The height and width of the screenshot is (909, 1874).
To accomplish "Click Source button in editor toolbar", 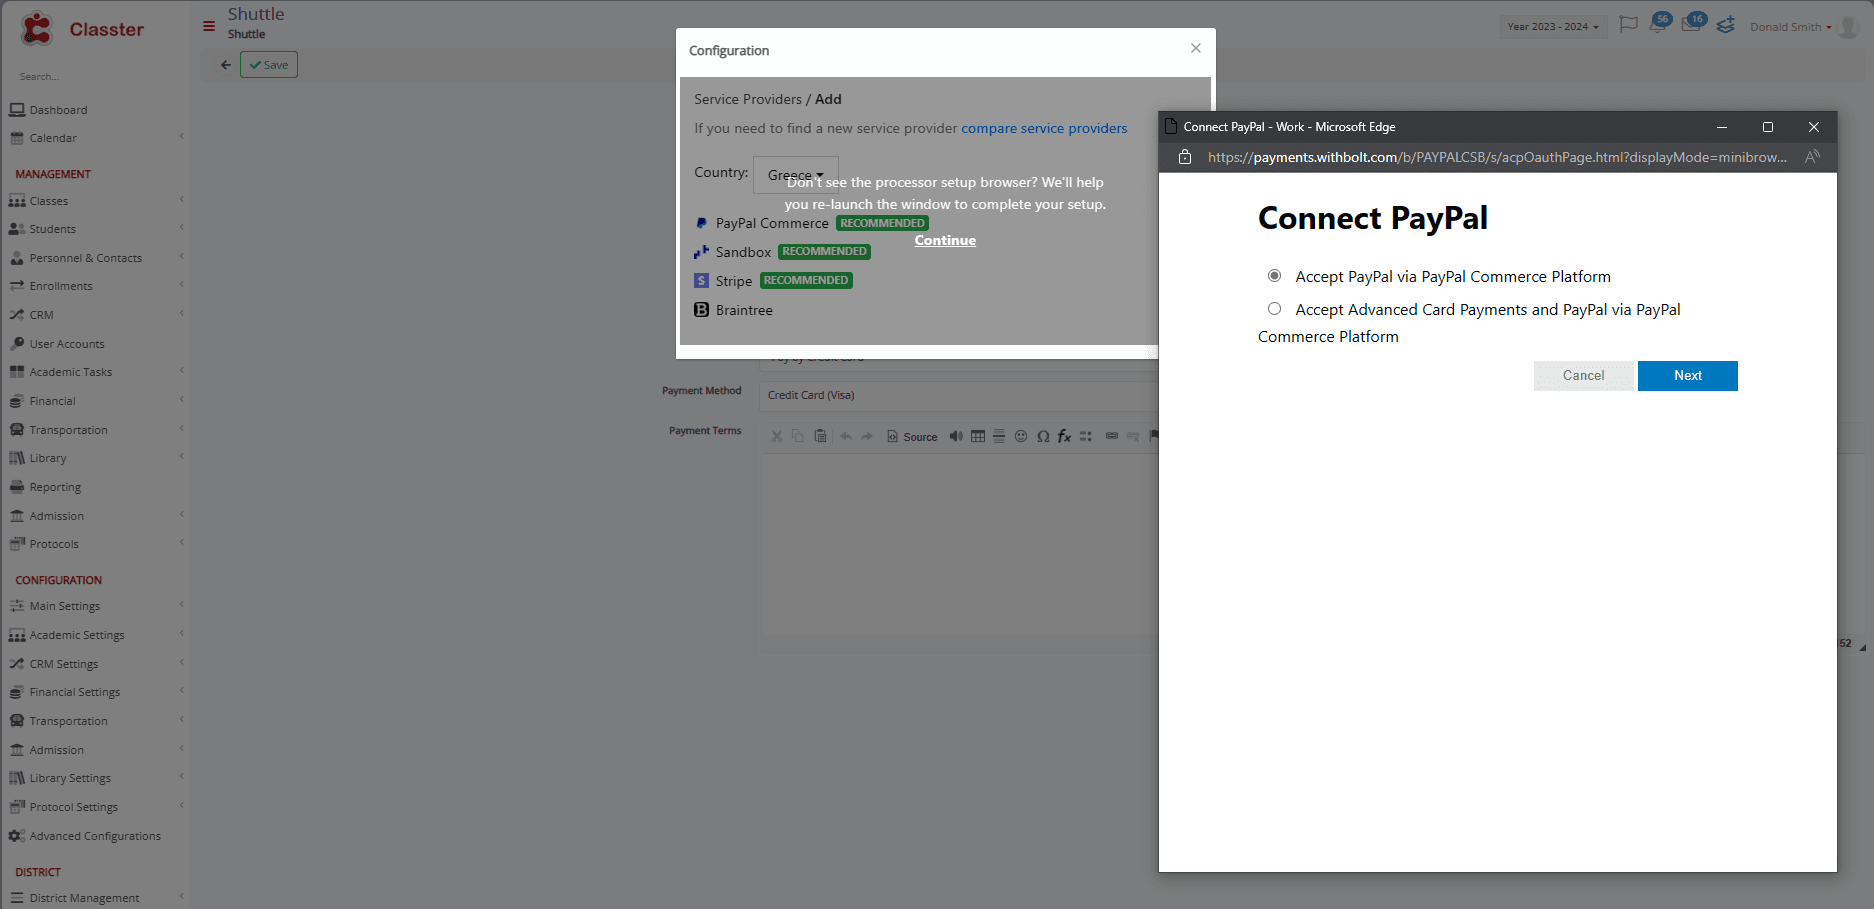I will point(912,436).
